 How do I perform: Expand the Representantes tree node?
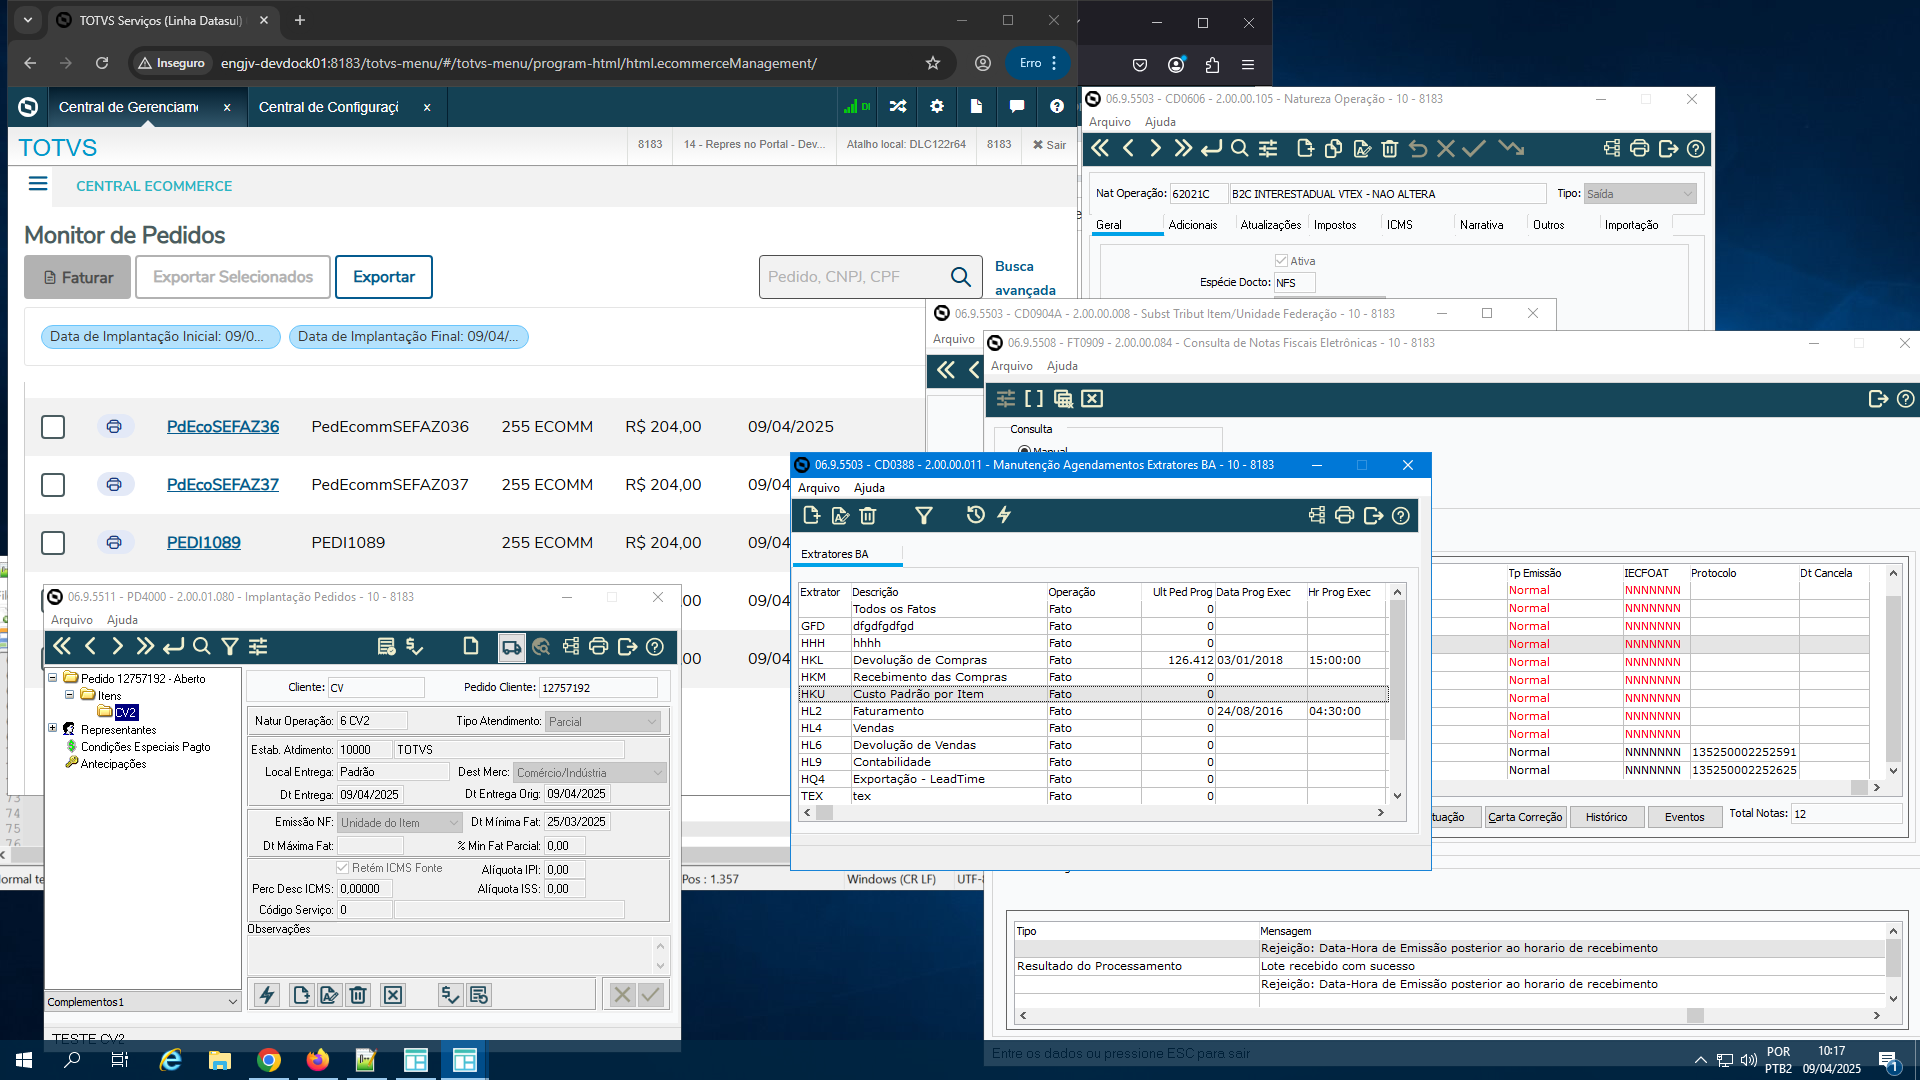coord(53,729)
